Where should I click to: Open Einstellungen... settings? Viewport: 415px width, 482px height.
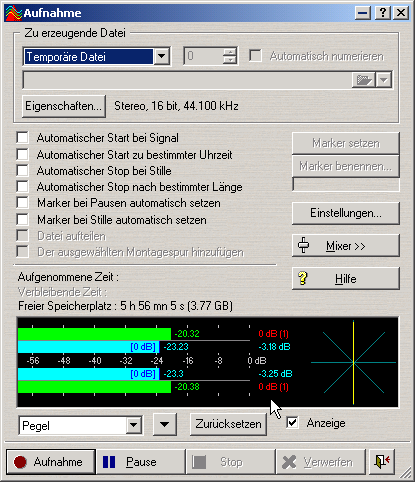click(346, 213)
